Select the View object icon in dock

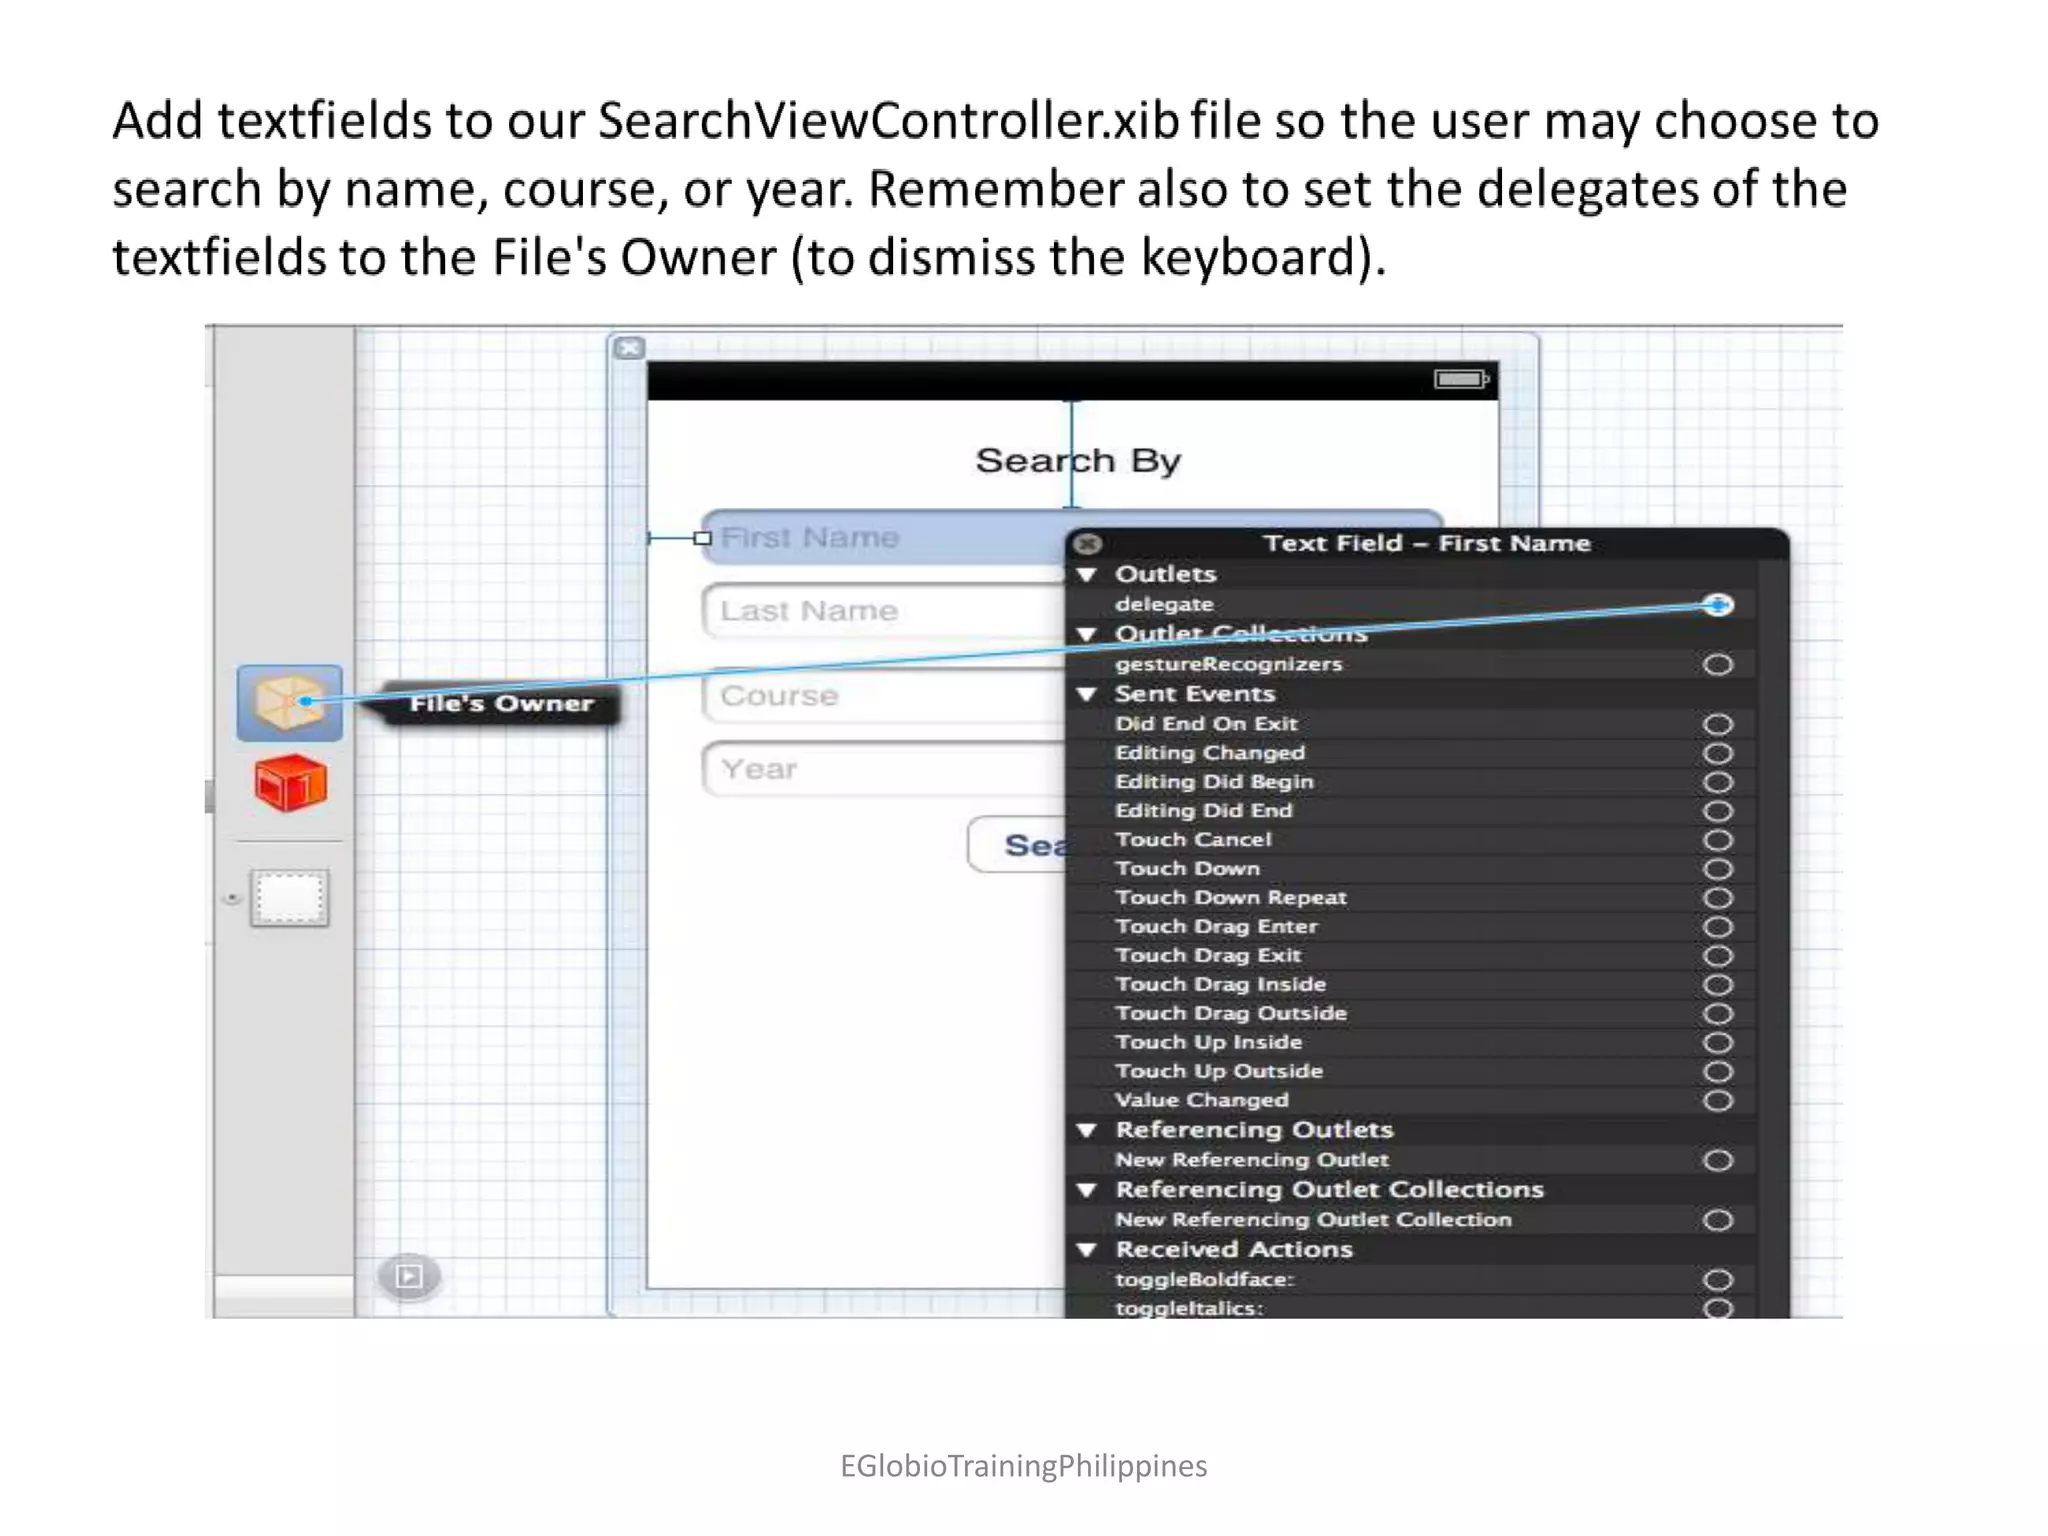(x=289, y=898)
